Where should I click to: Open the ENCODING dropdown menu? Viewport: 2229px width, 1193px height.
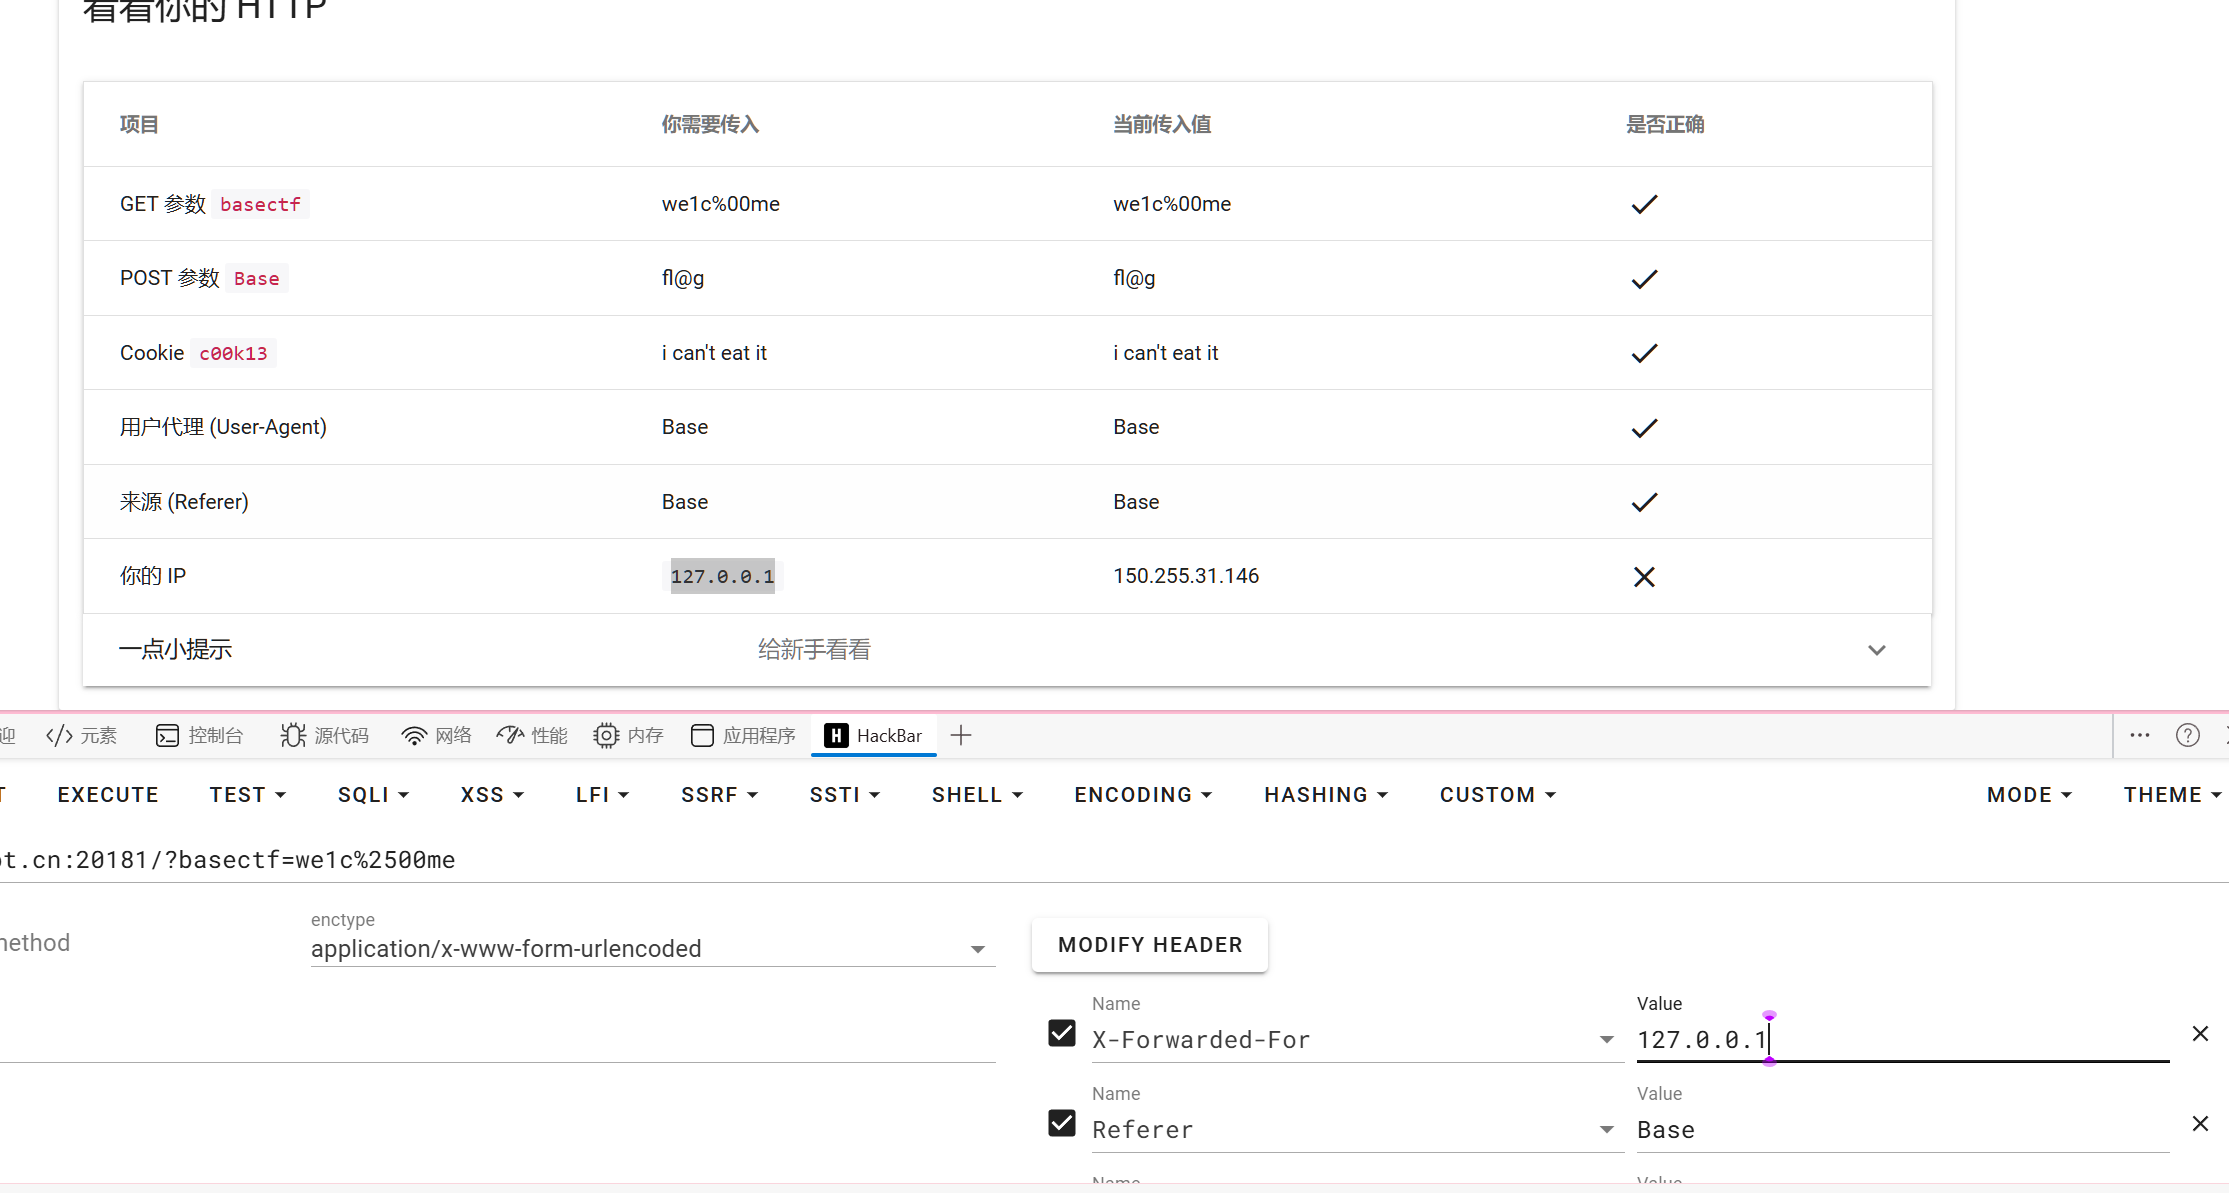pyautogui.click(x=1143, y=795)
